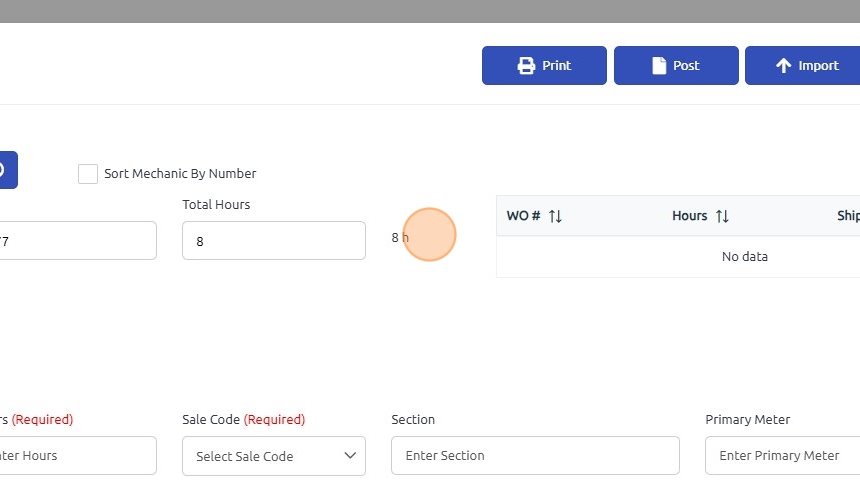Click the Enter Section text field
This screenshot has height=480, width=860.
click(535, 456)
